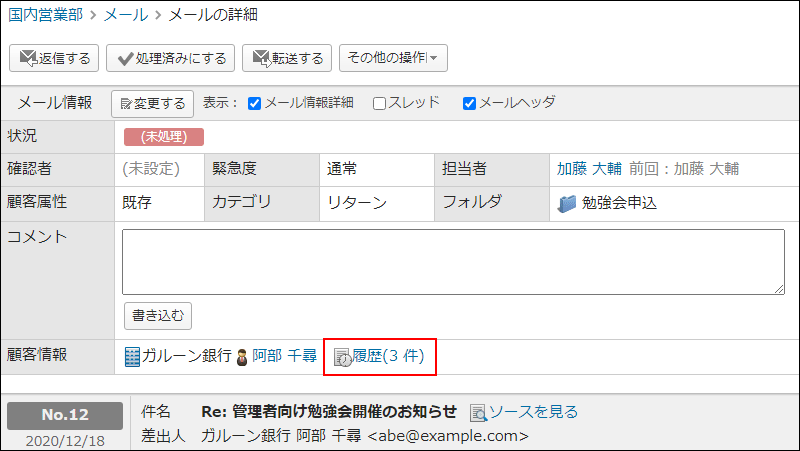The width and height of the screenshot is (800, 451).
Task: Enable the スレッド checkbox
Action: [x=379, y=104]
